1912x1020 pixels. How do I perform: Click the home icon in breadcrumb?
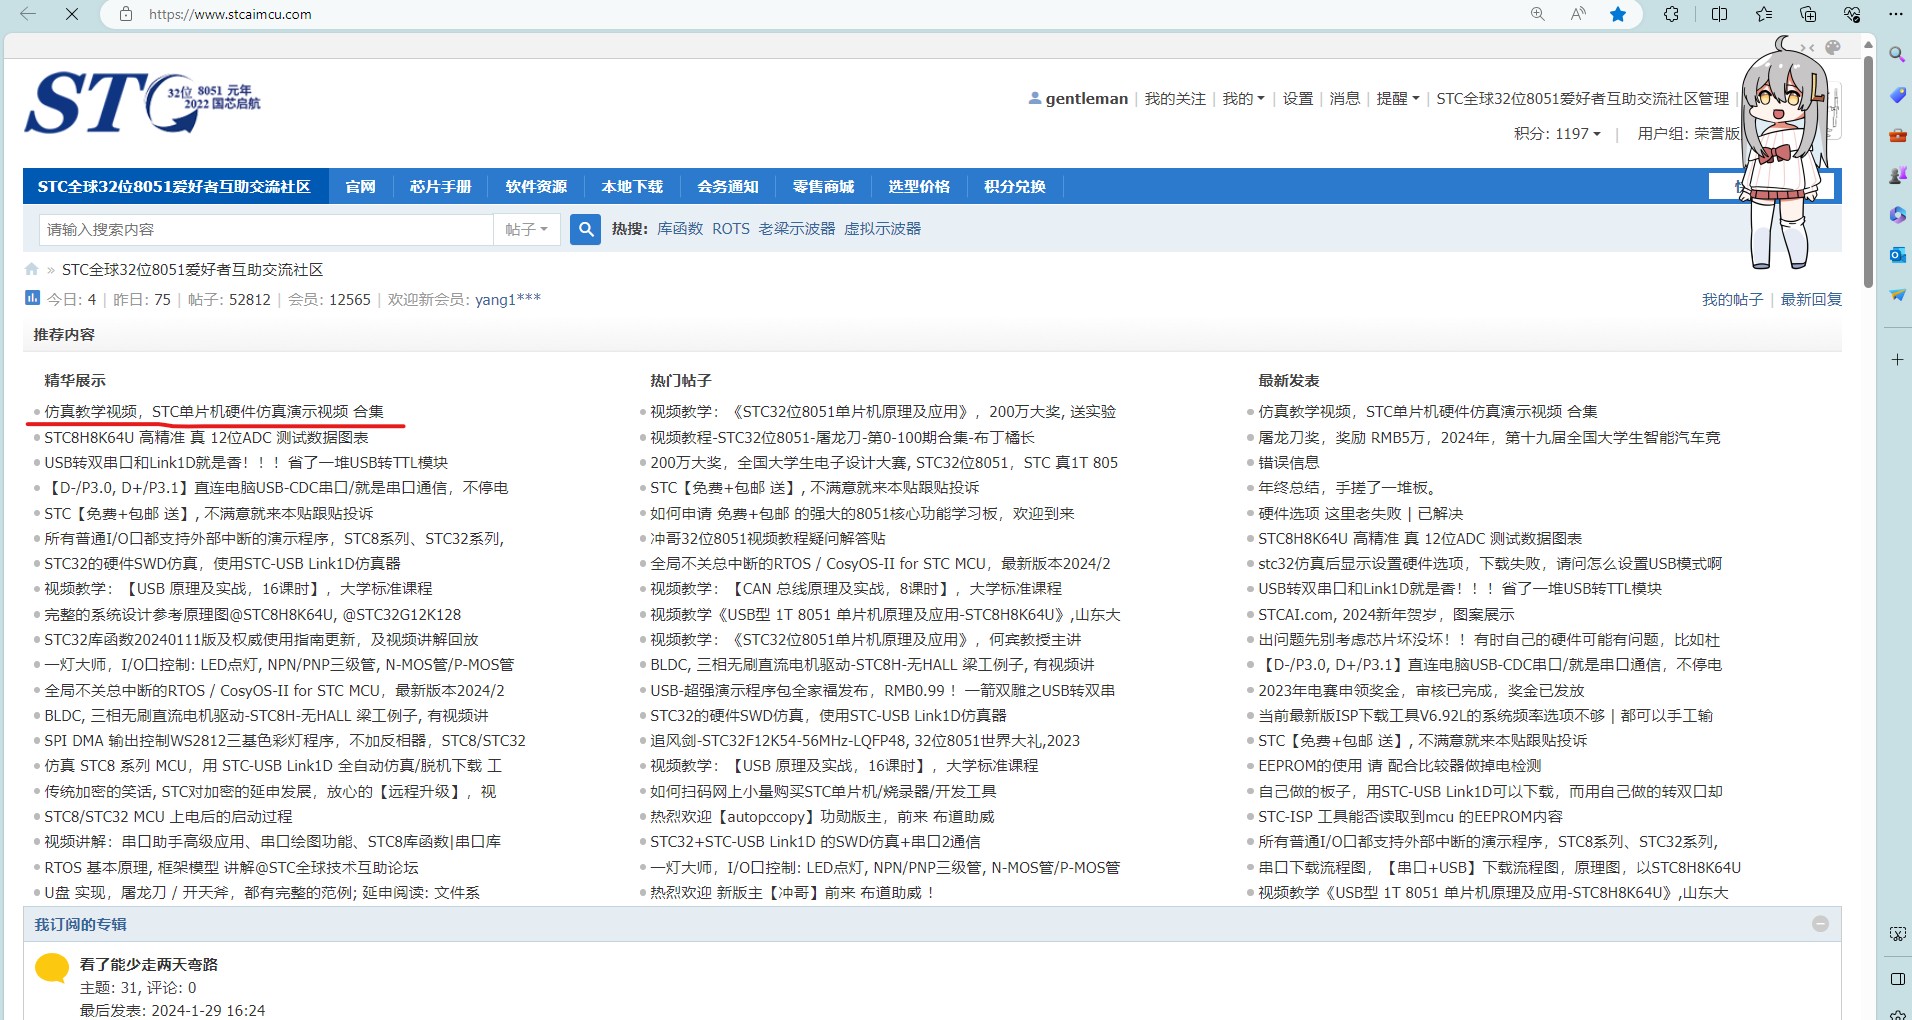click(x=32, y=269)
